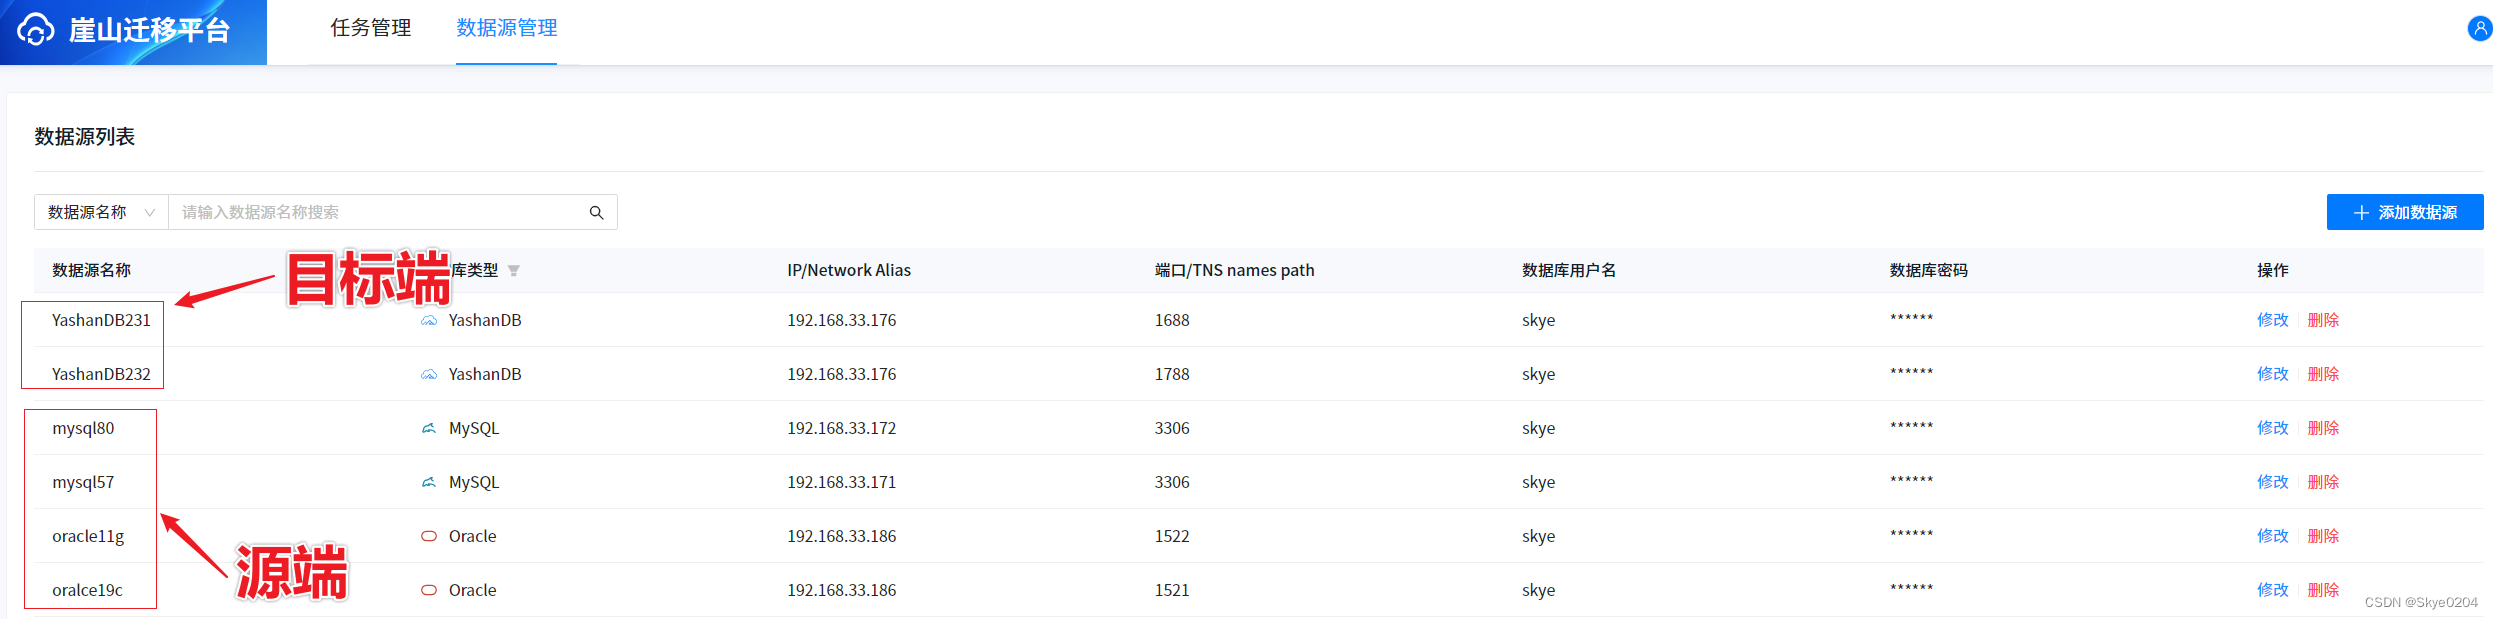
Task: Click MySQL dolphin icon in mysql57 row
Action: click(x=429, y=483)
